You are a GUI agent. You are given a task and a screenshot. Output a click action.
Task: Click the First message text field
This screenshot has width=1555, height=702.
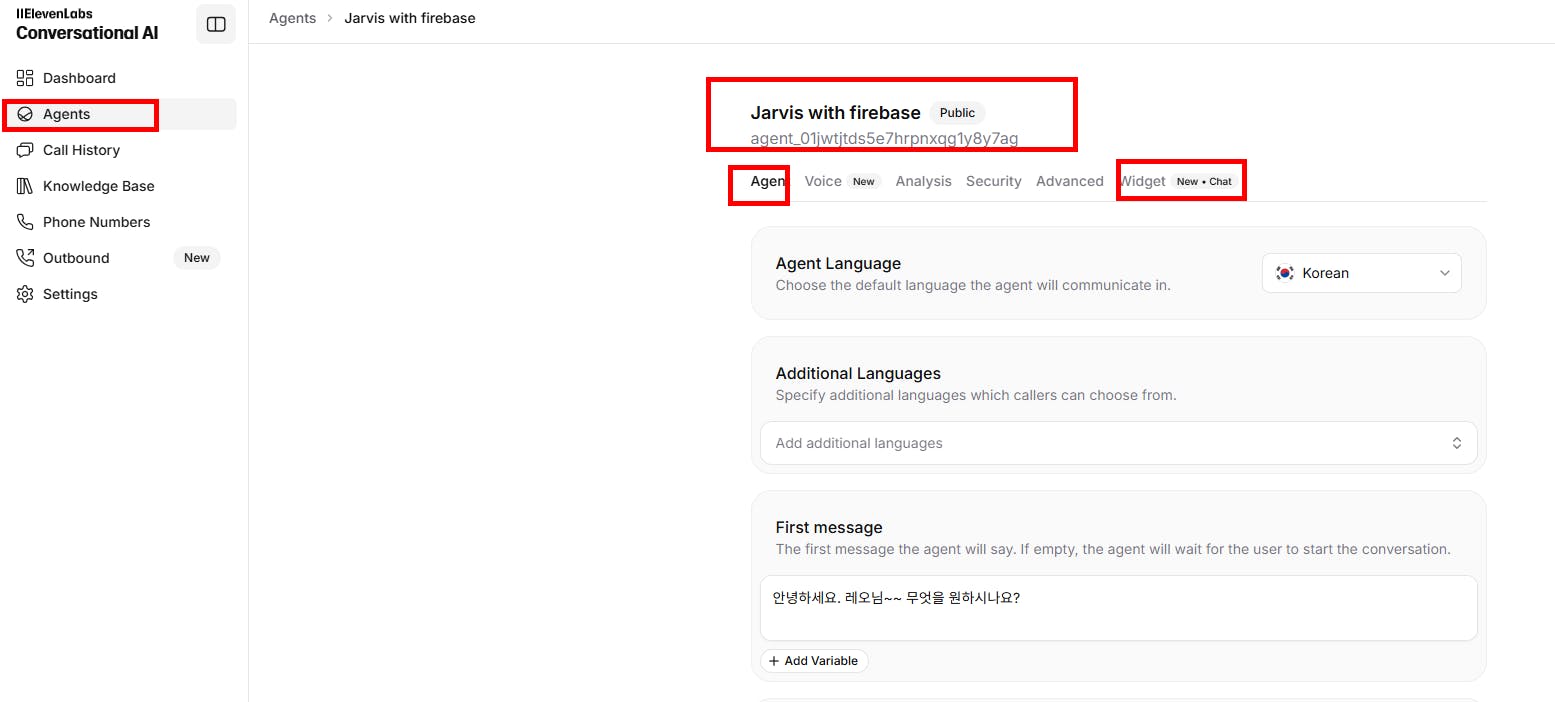[1118, 608]
